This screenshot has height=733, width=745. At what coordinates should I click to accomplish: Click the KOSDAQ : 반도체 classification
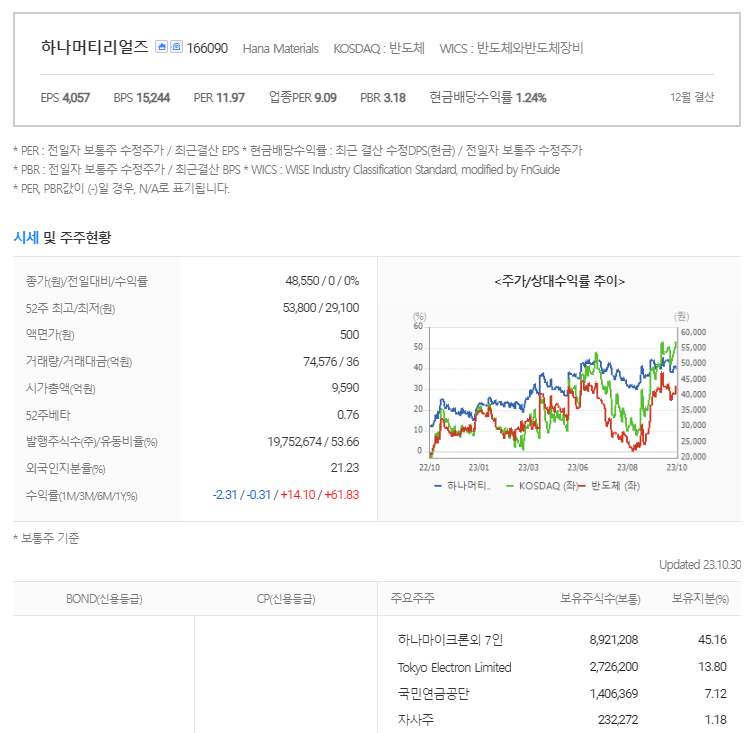[x=379, y=48]
